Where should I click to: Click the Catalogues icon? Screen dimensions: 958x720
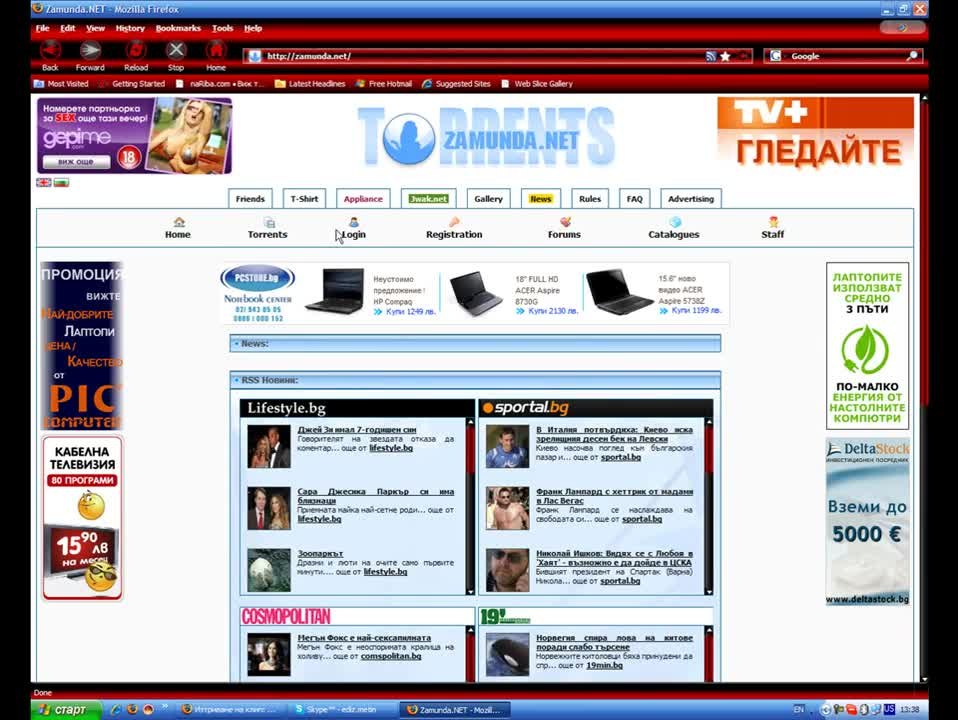(x=675, y=222)
